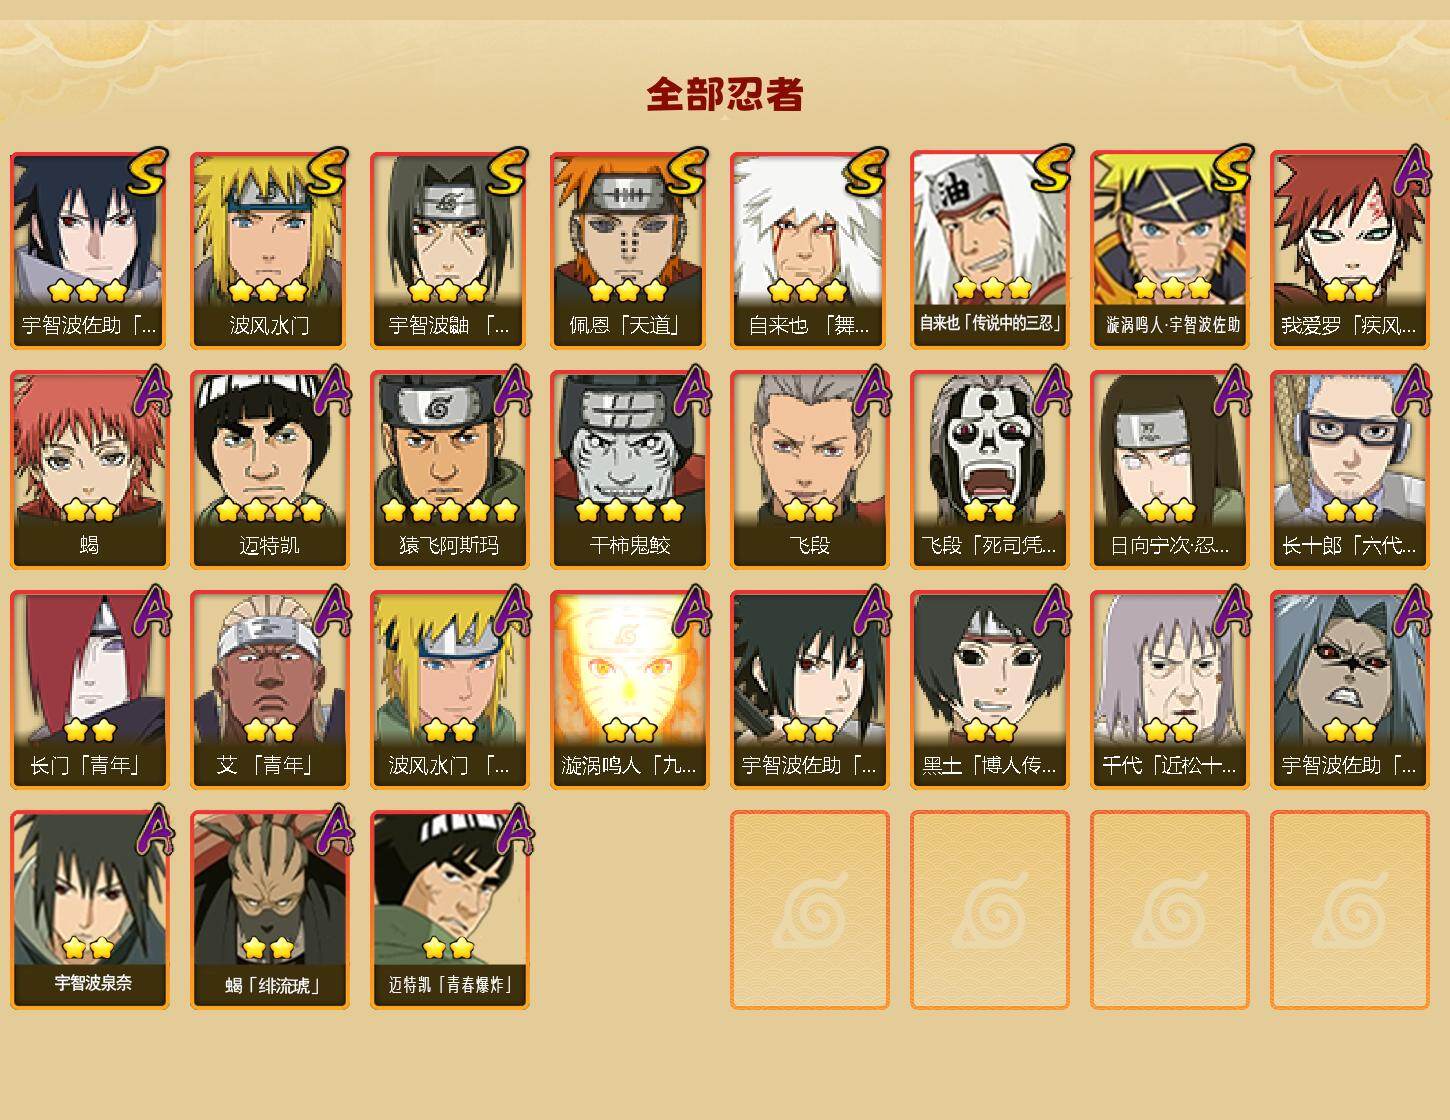Select the 艾「青年」 ninja card
Viewport: 1450px width, 1120px height.
point(269,690)
